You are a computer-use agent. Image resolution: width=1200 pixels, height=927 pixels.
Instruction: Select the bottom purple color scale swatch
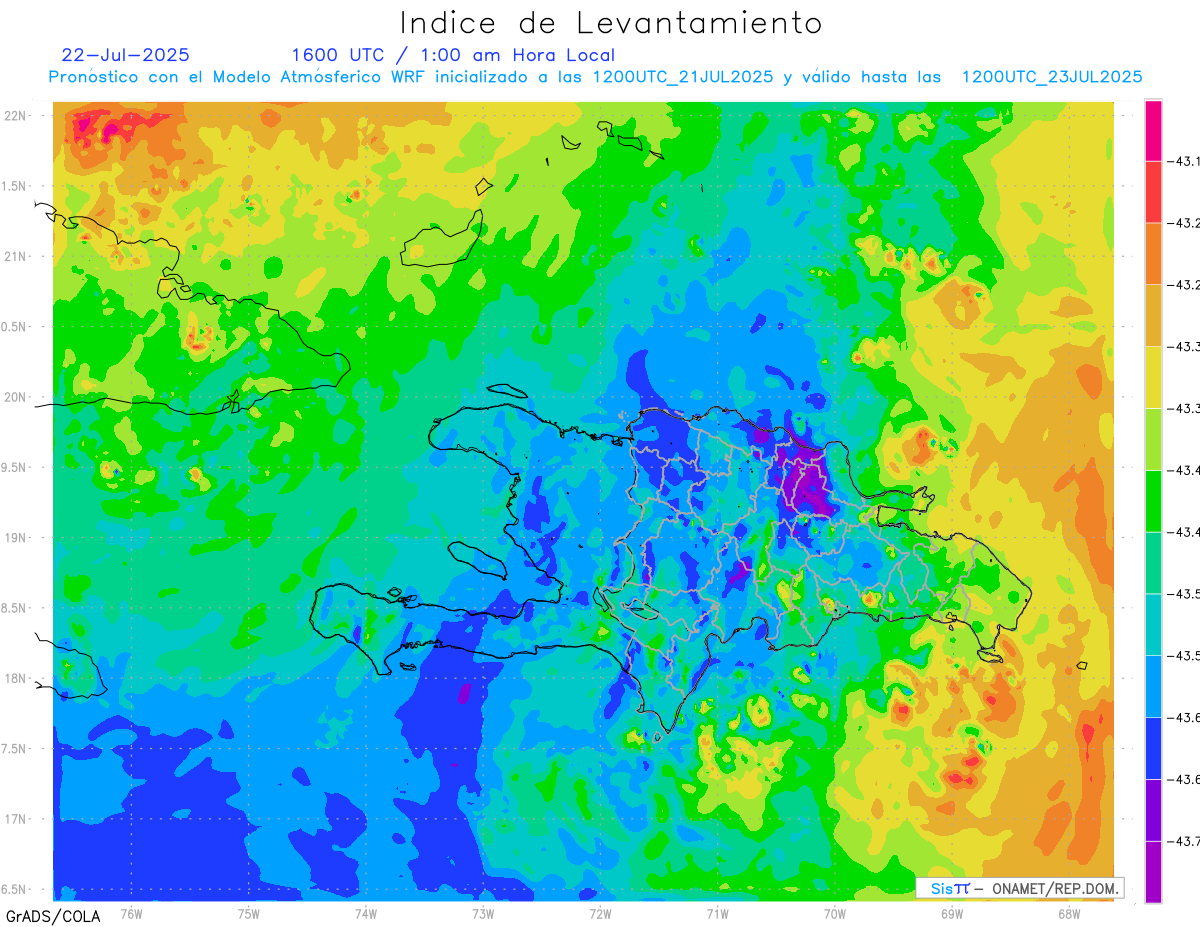click(x=1153, y=871)
